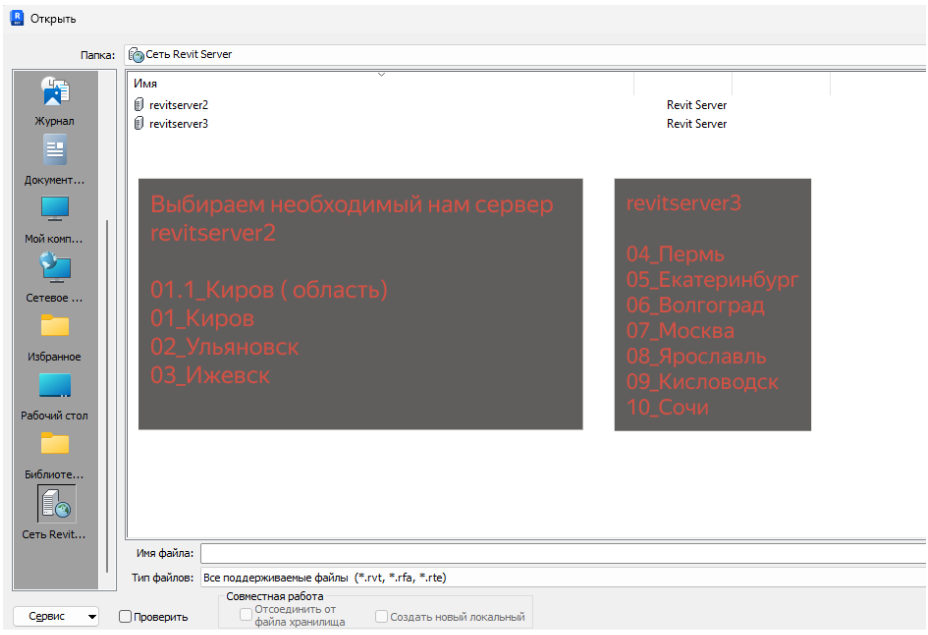Open the Избранное folder shortcut
The image size is (928, 635).
[x=54, y=337]
